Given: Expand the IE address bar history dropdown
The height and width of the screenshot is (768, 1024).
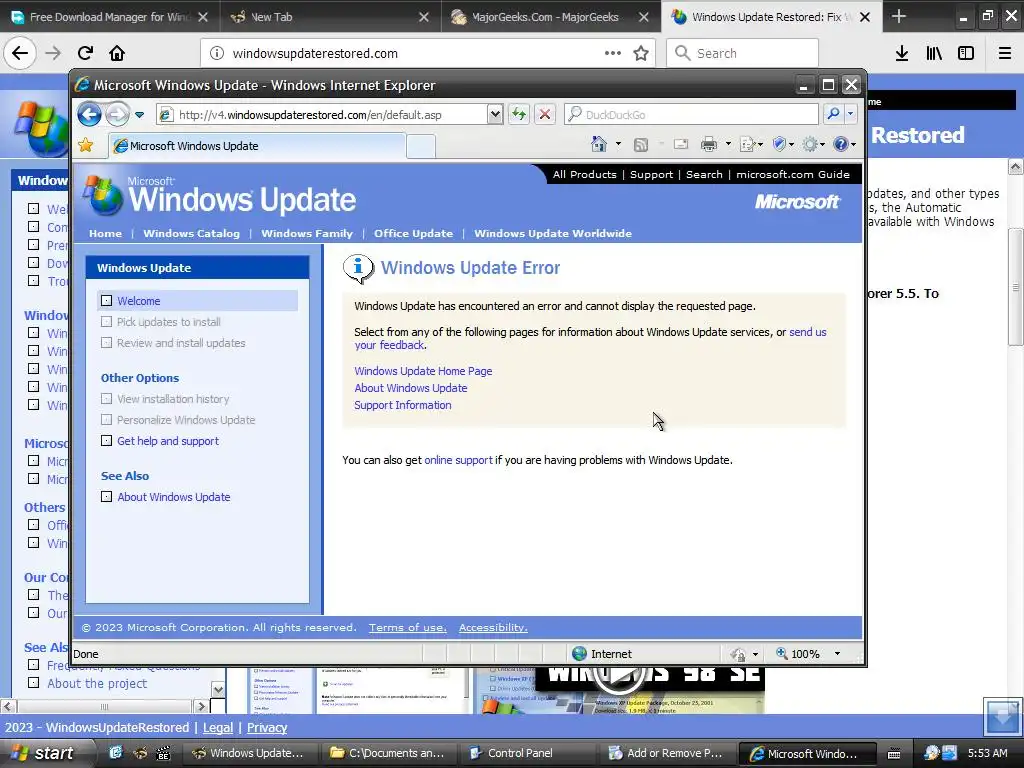Looking at the screenshot, I should coord(495,115).
